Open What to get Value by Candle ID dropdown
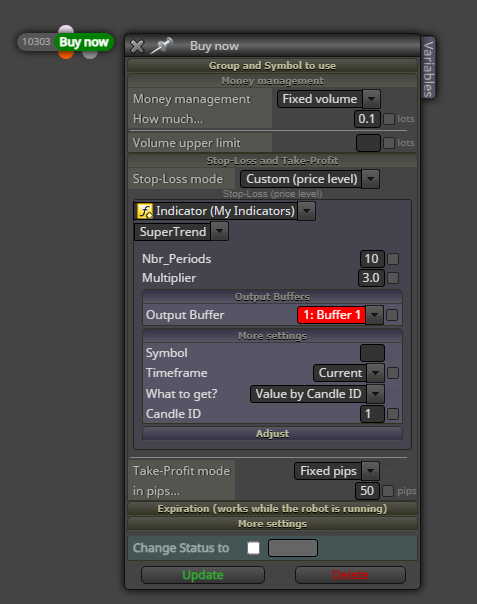 [317, 394]
